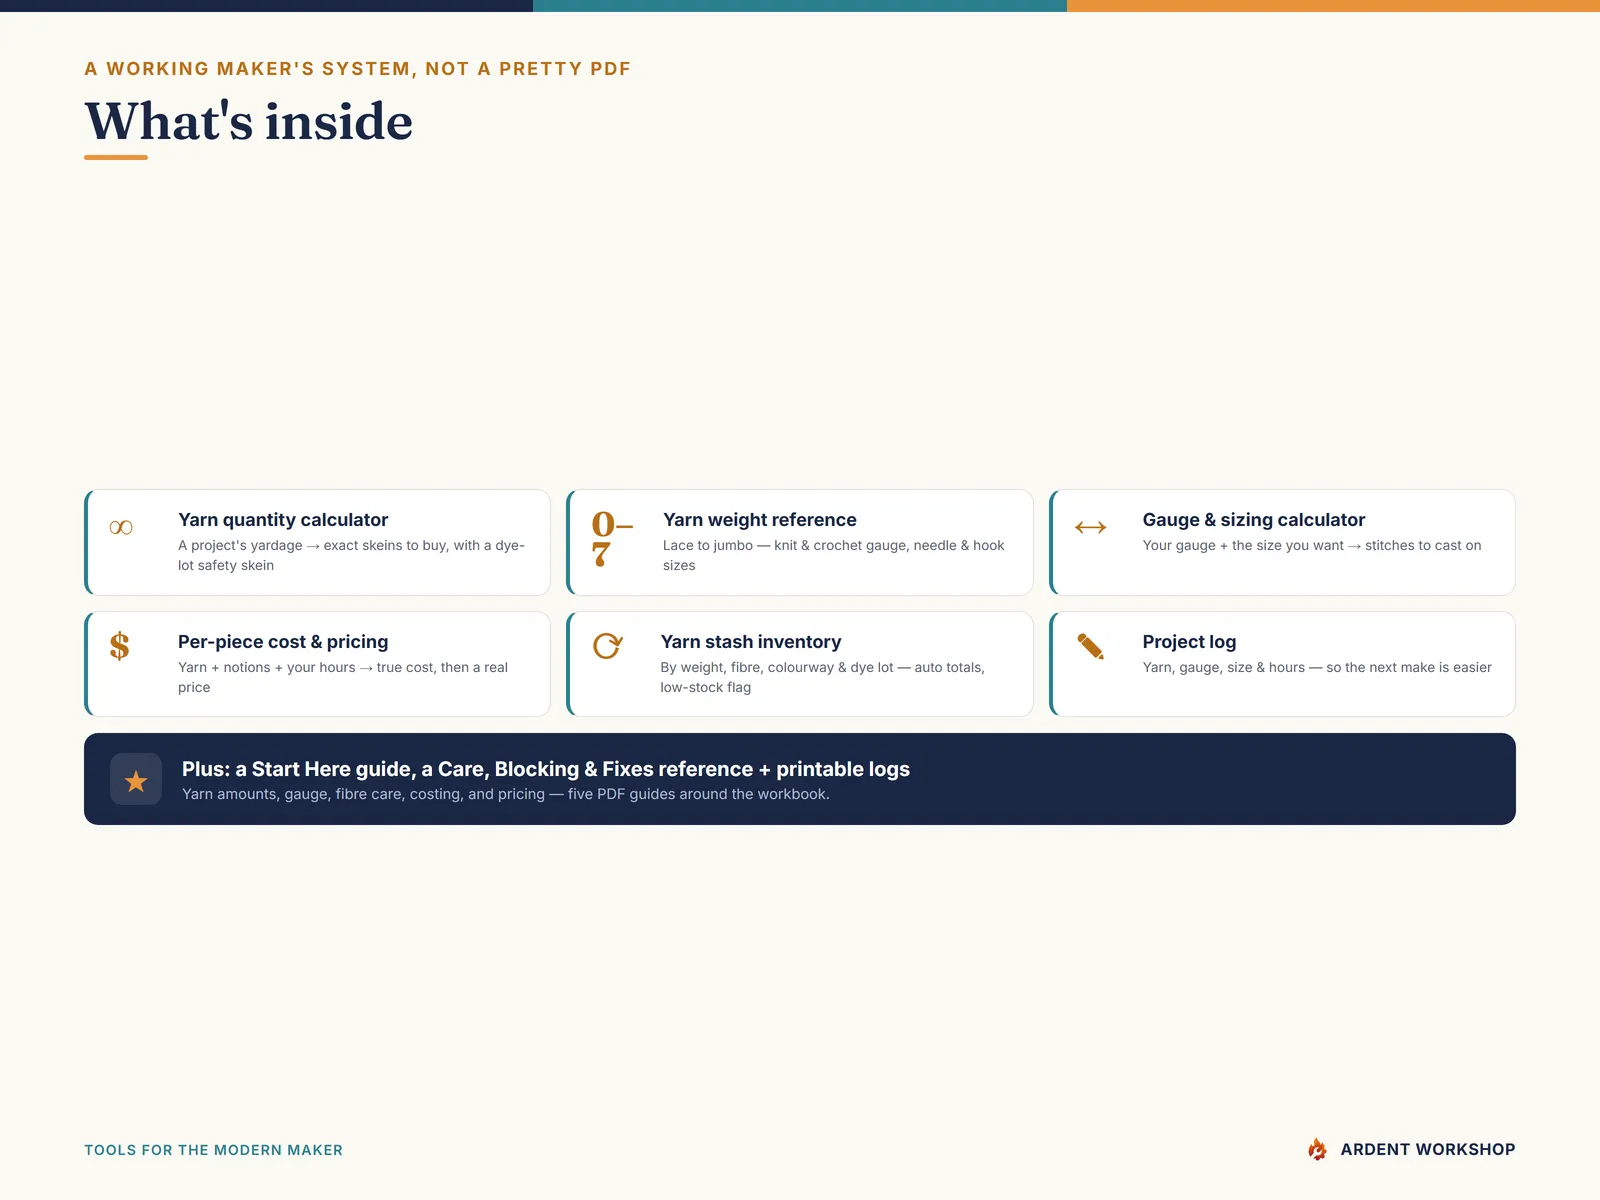Click the circular refresh stash inventory icon
Screen dimensions: 1600x1200
(x=608, y=646)
